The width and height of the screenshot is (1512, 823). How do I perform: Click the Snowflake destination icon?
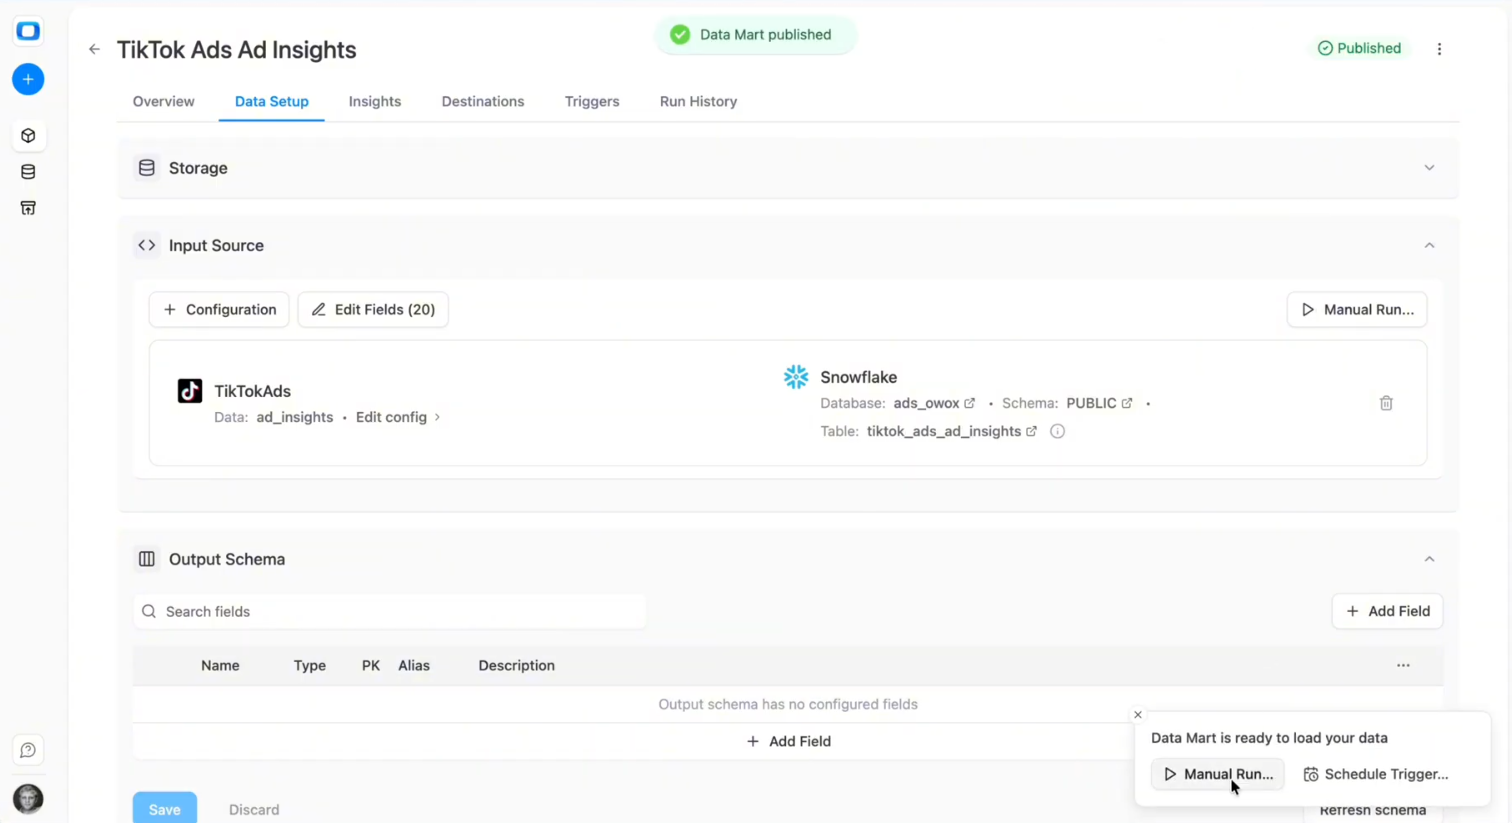pyautogui.click(x=796, y=377)
